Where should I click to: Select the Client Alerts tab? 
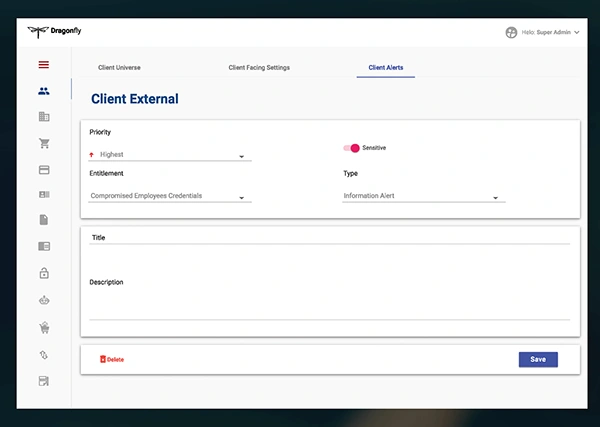pos(386,68)
